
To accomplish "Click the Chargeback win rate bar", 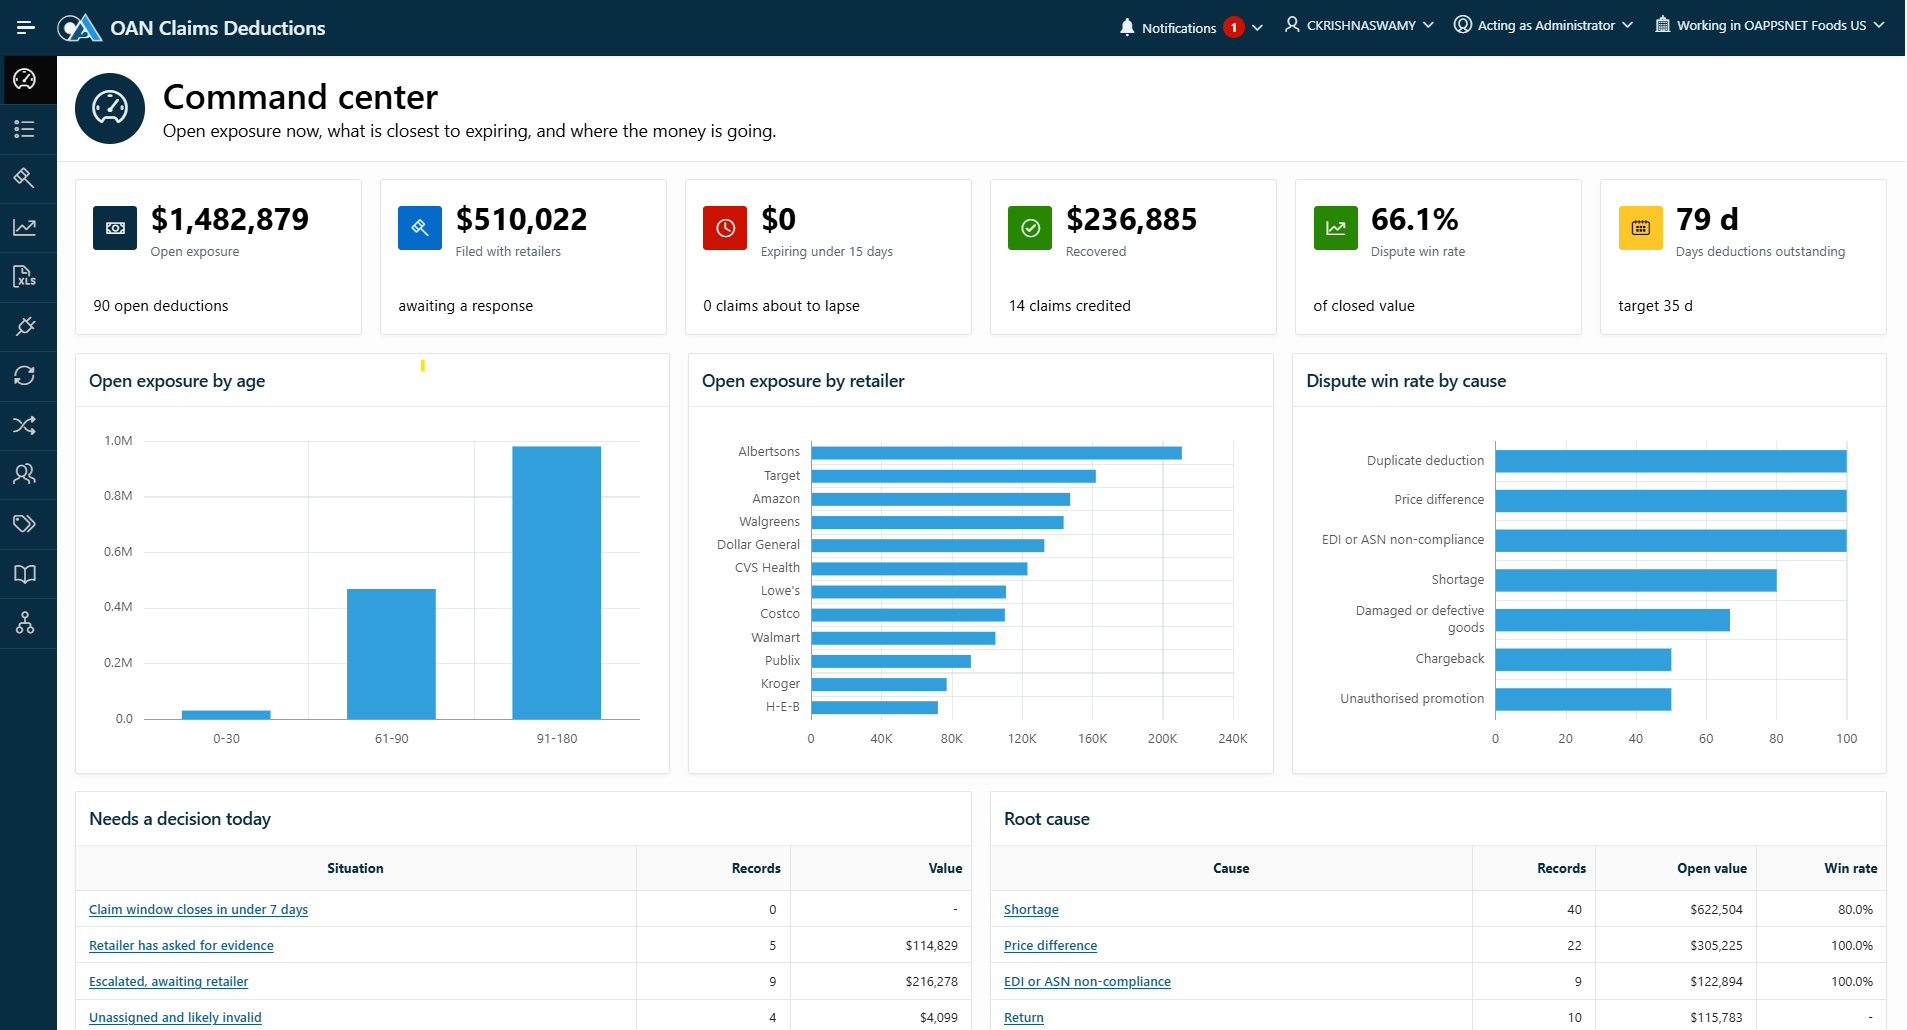I will pyautogui.click(x=1583, y=660).
